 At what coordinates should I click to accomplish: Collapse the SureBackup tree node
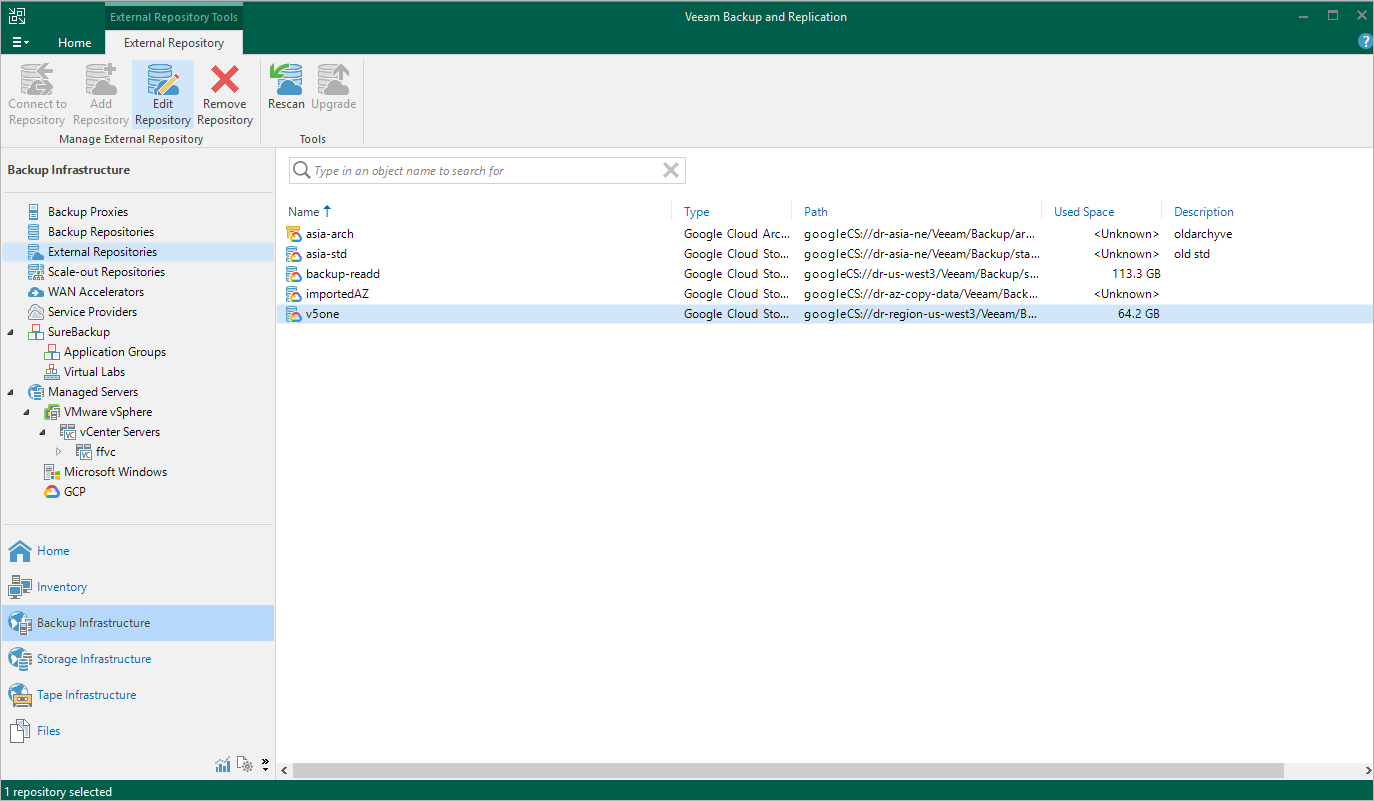point(11,332)
